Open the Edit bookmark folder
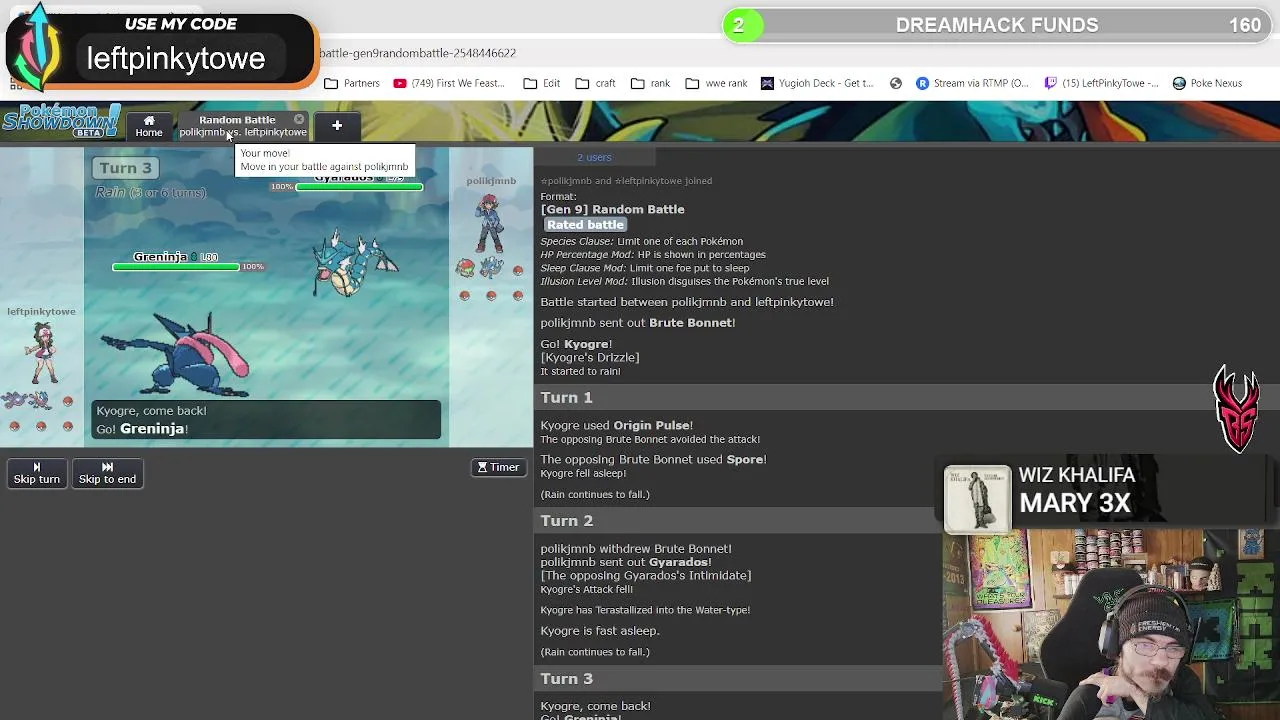The height and width of the screenshot is (720, 1280). [x=542, y=83]
